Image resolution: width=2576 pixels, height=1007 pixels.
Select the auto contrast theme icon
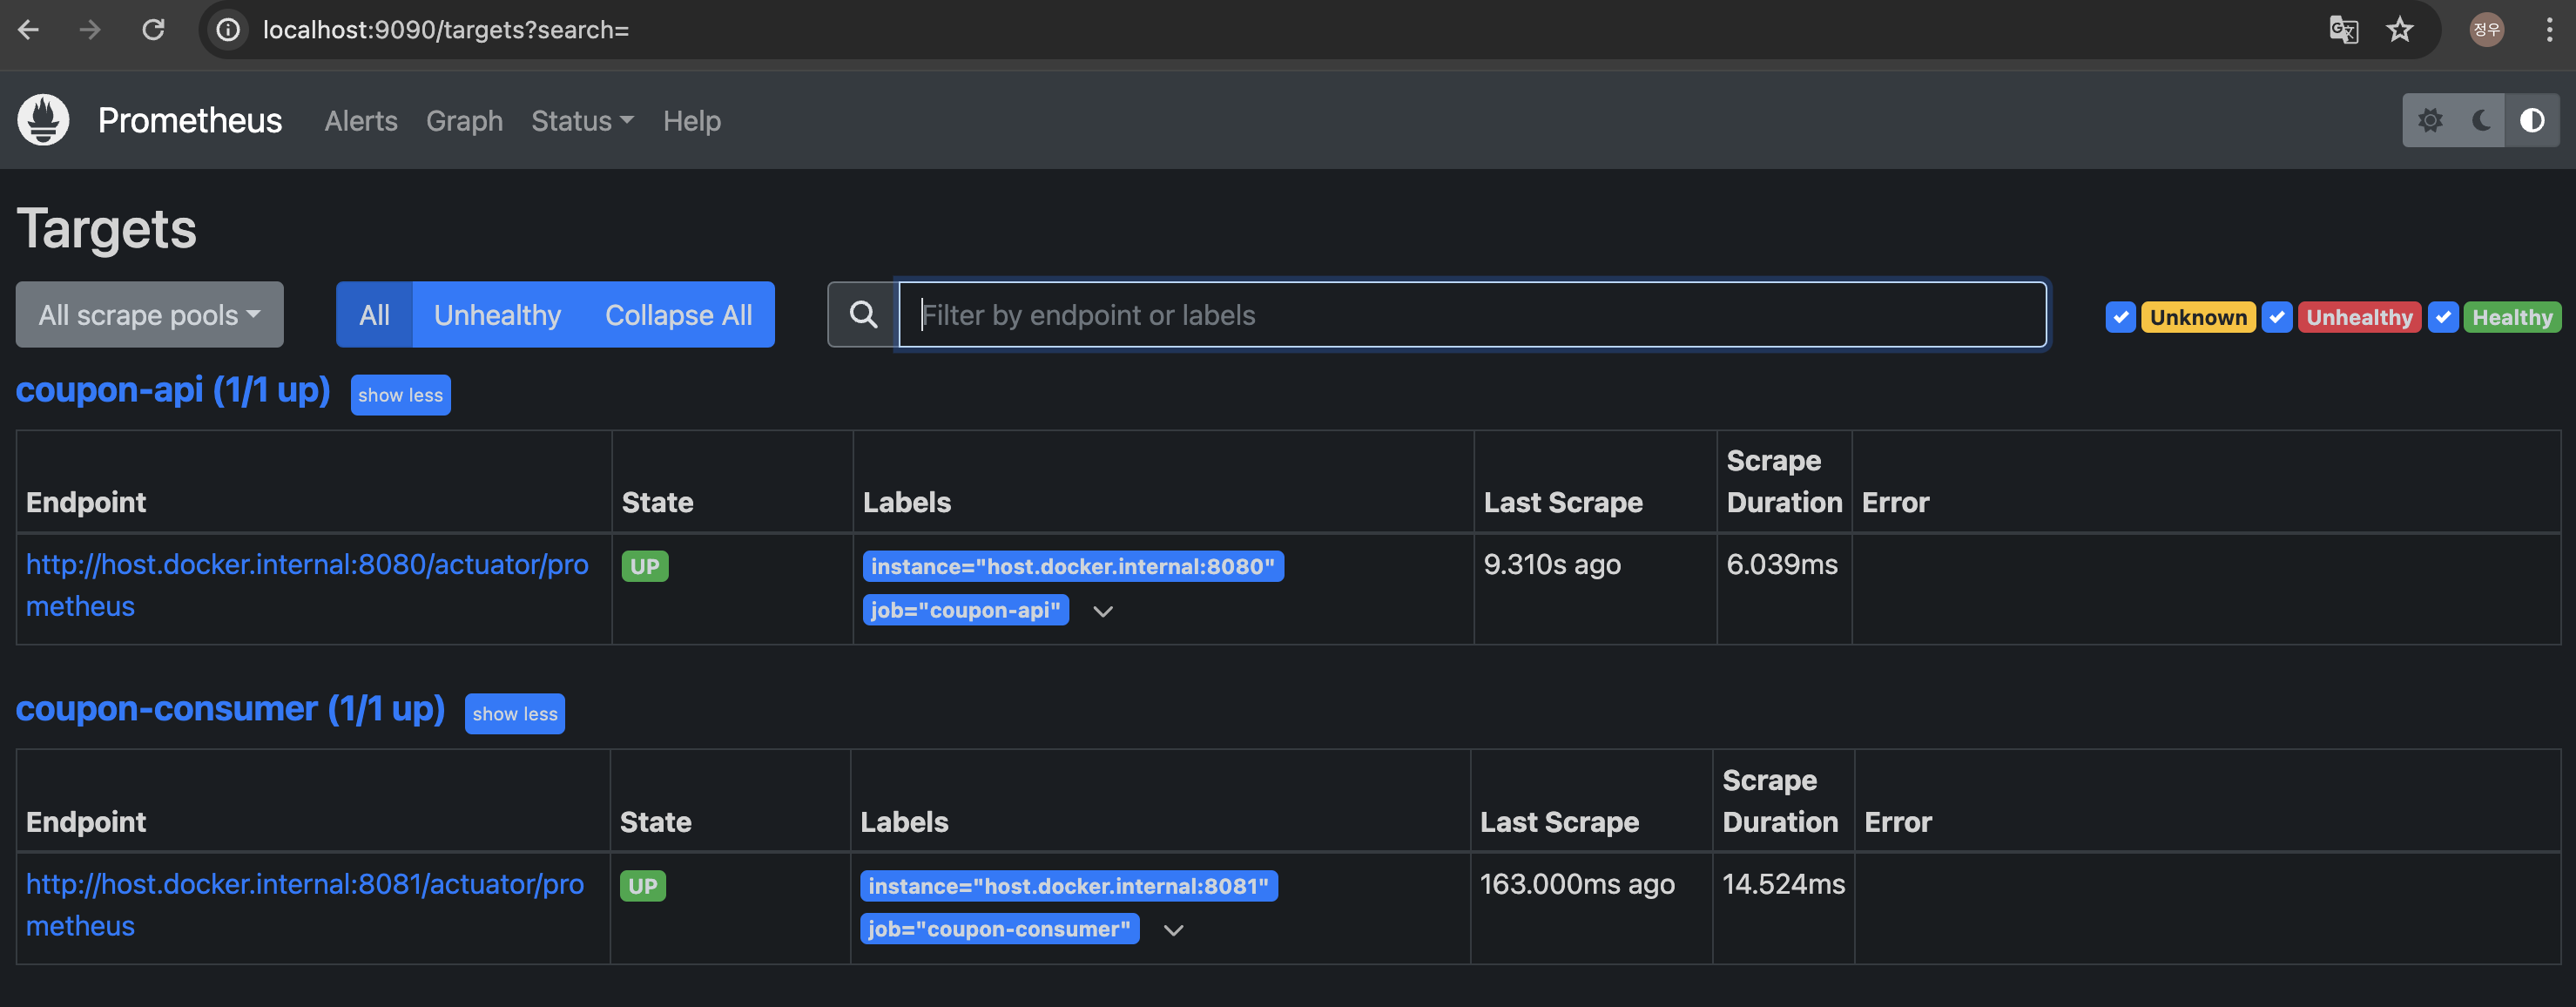(x=2532, y=121)
